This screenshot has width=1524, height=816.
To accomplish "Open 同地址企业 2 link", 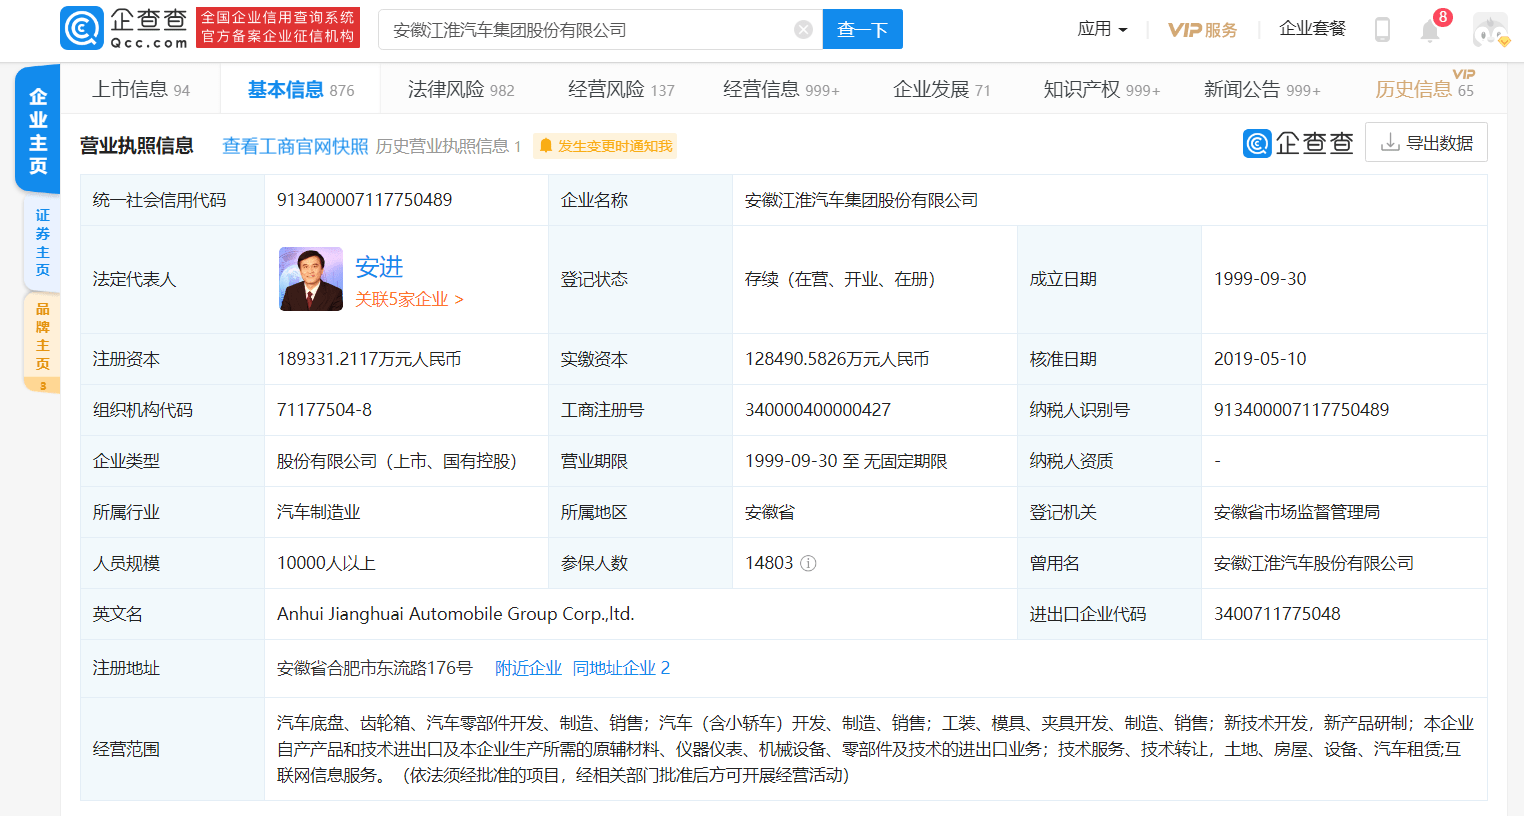I will pos(621,668).
